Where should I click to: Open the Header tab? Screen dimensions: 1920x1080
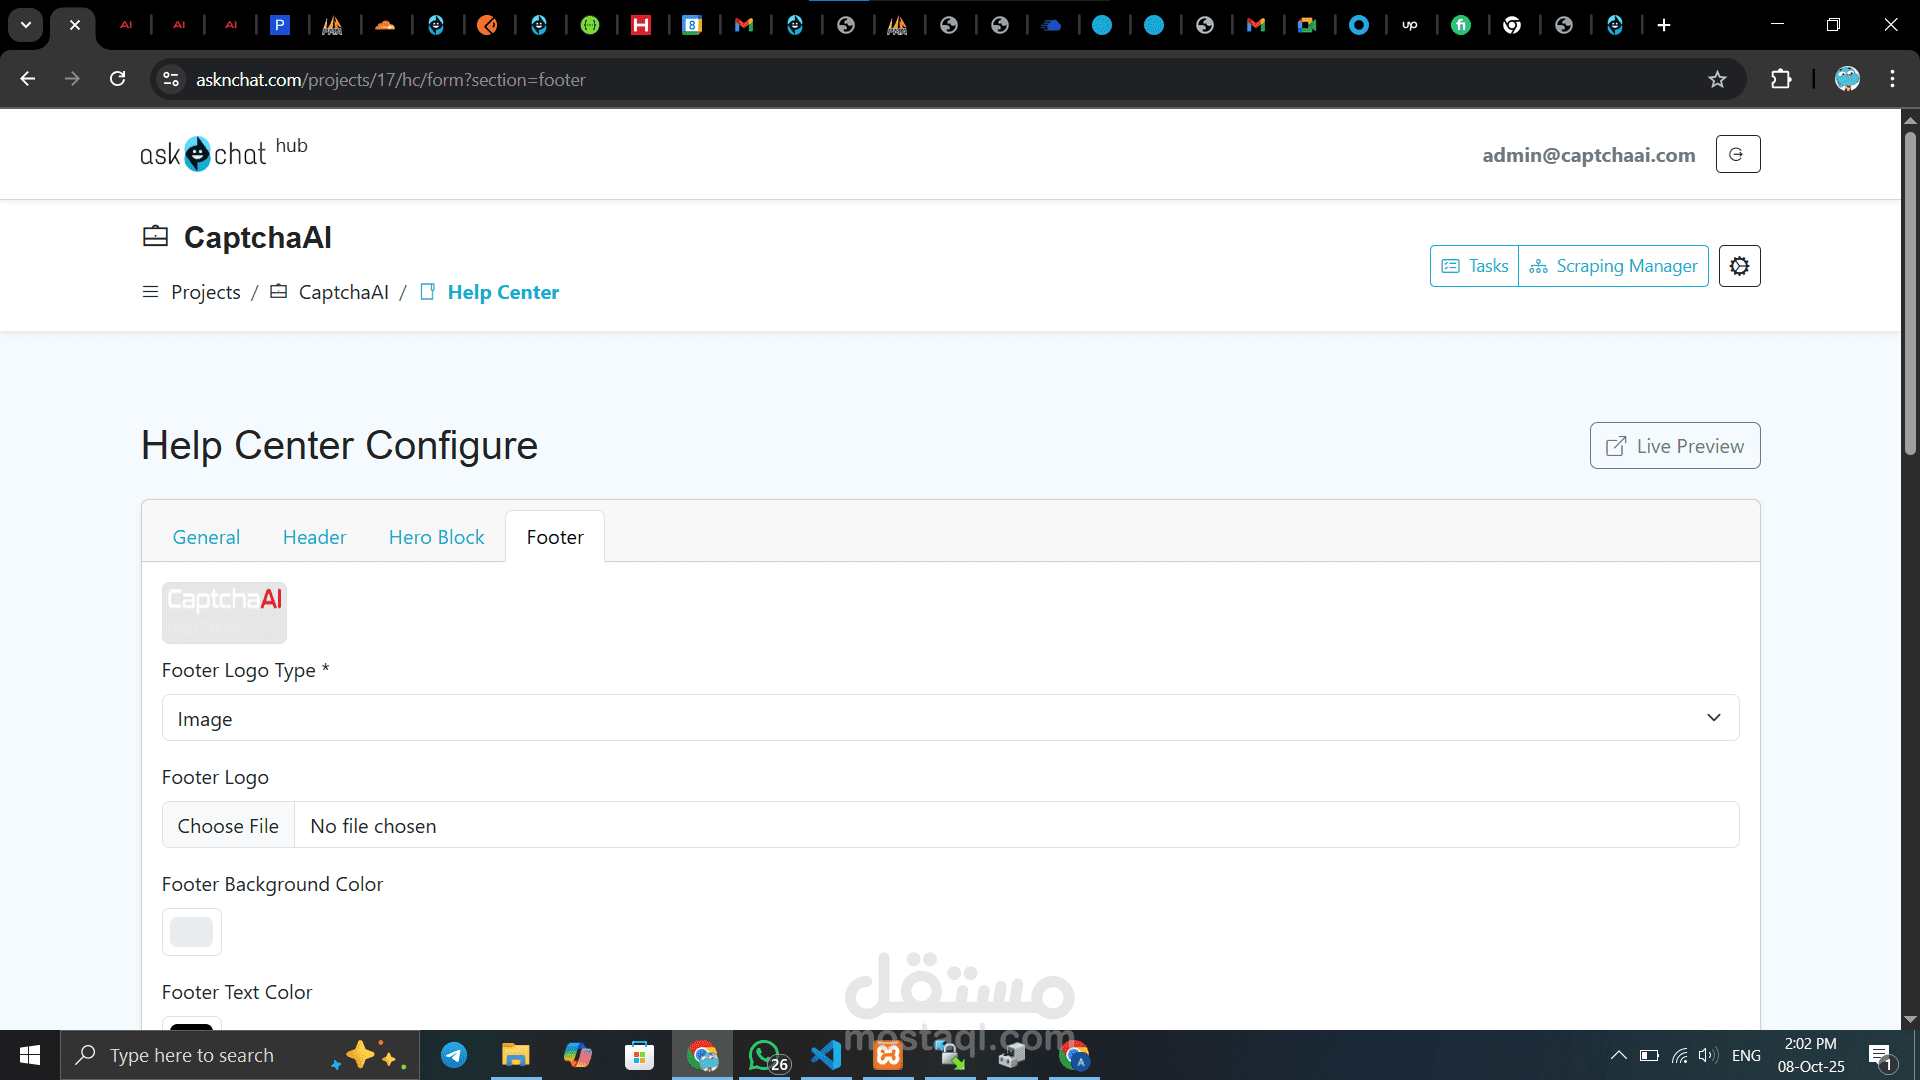coord(314,537)
